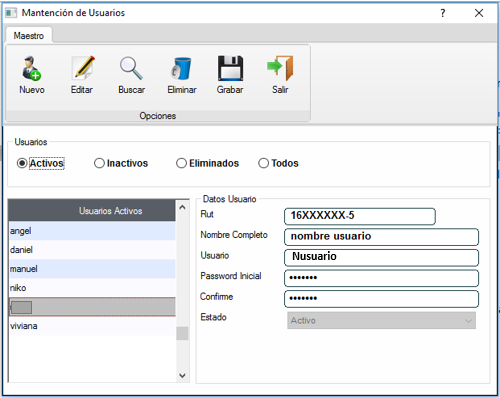The image size is (500, 398).
Task: Select user viviana in list
Action: point(92,326)
